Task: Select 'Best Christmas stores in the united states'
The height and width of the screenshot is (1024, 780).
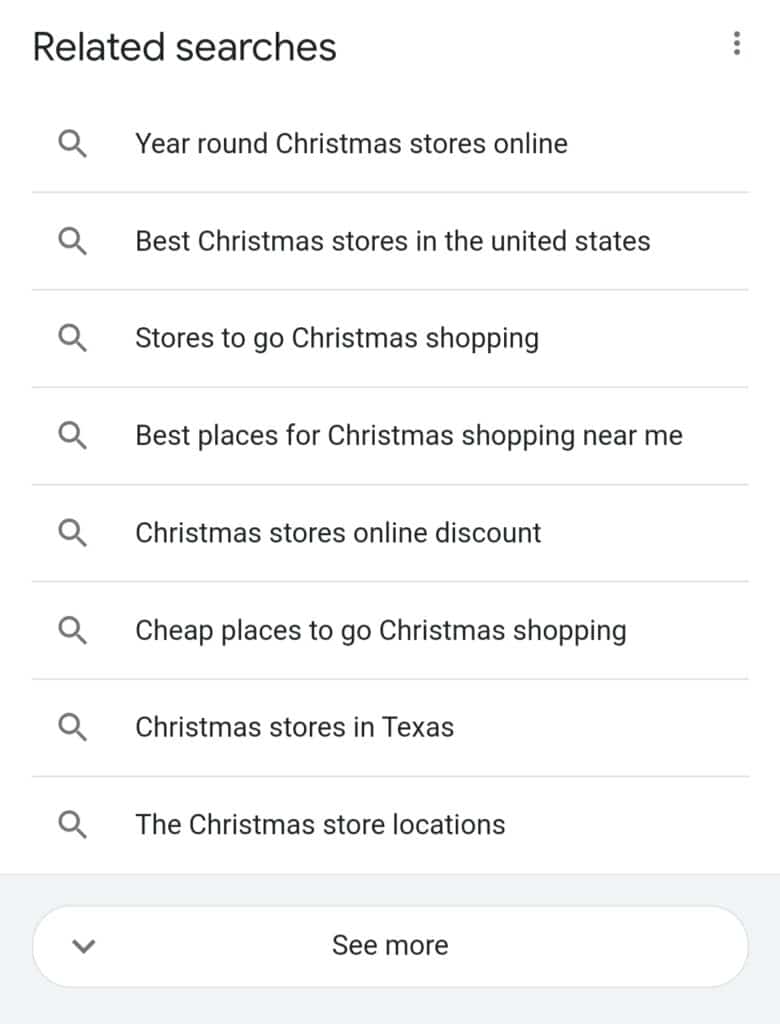Action: pos(392,241)
